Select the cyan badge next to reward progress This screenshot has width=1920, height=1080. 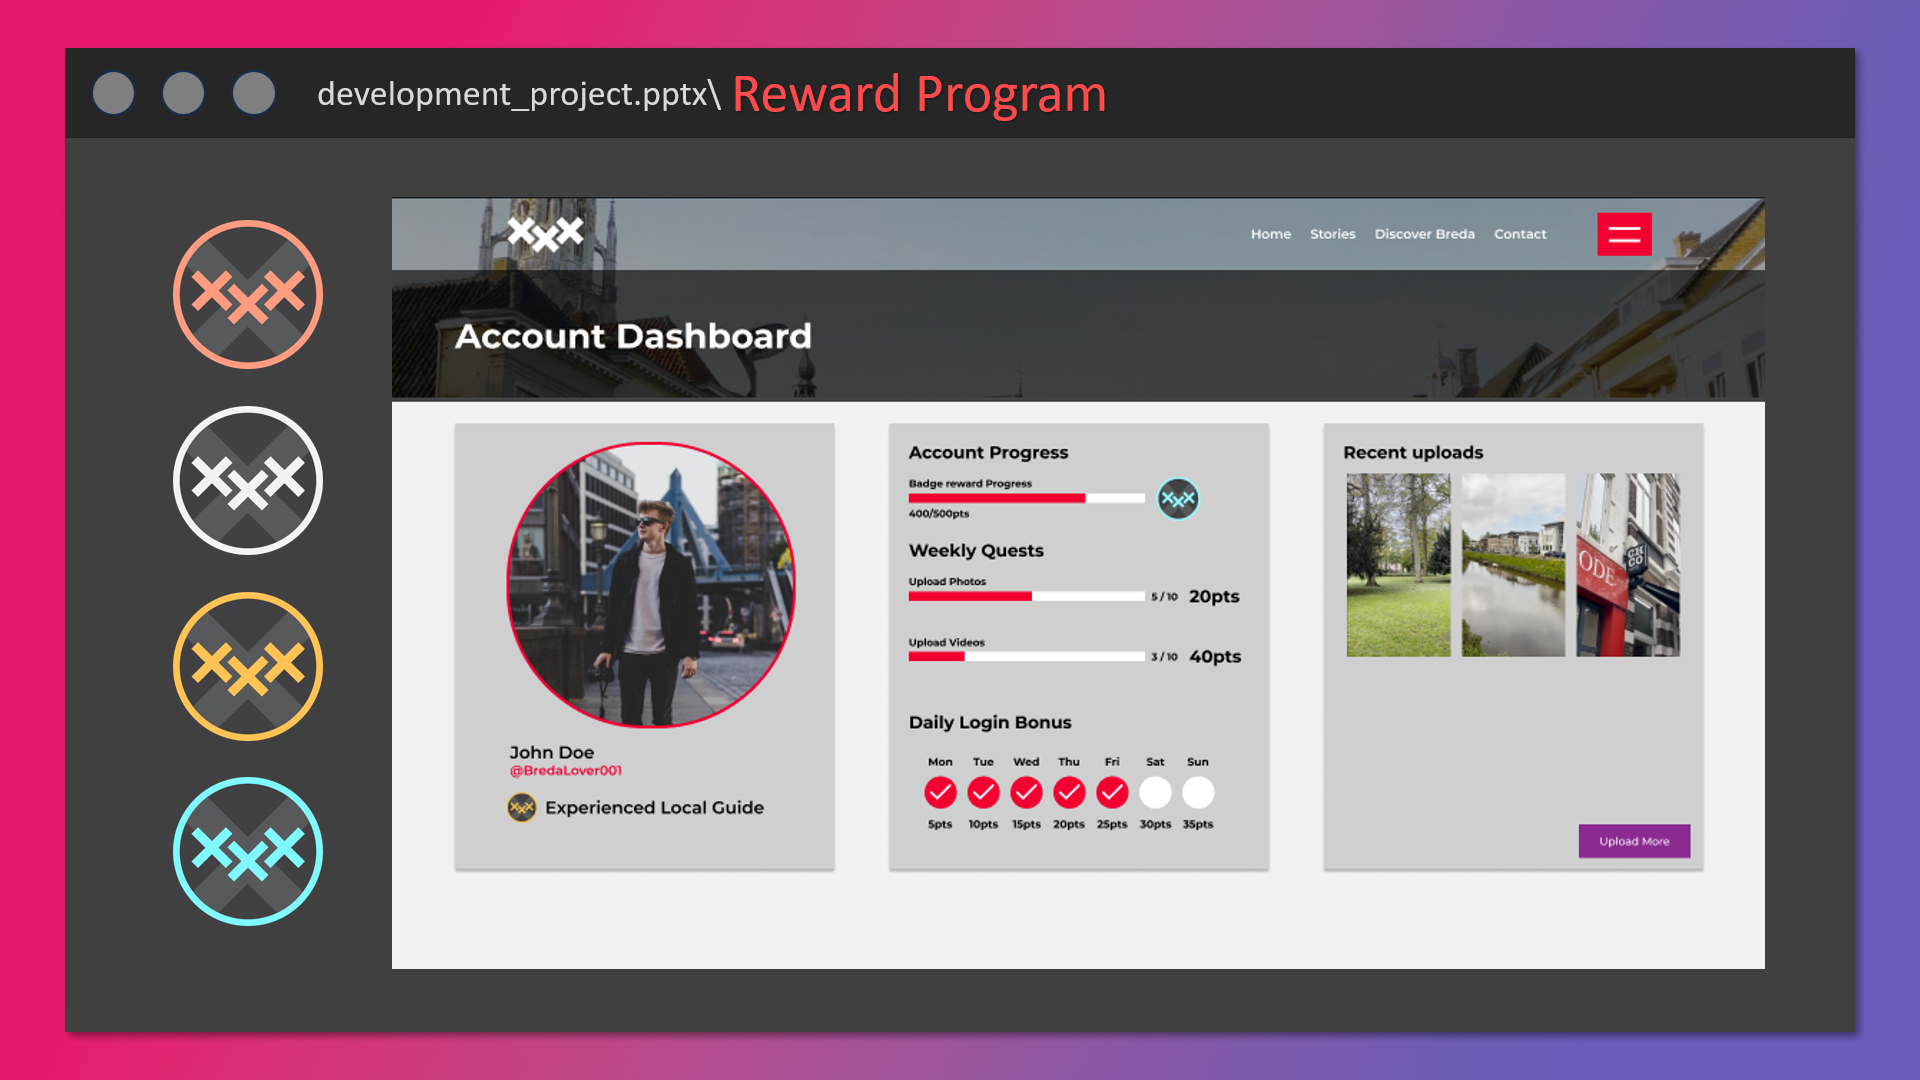coord(1178,498)
